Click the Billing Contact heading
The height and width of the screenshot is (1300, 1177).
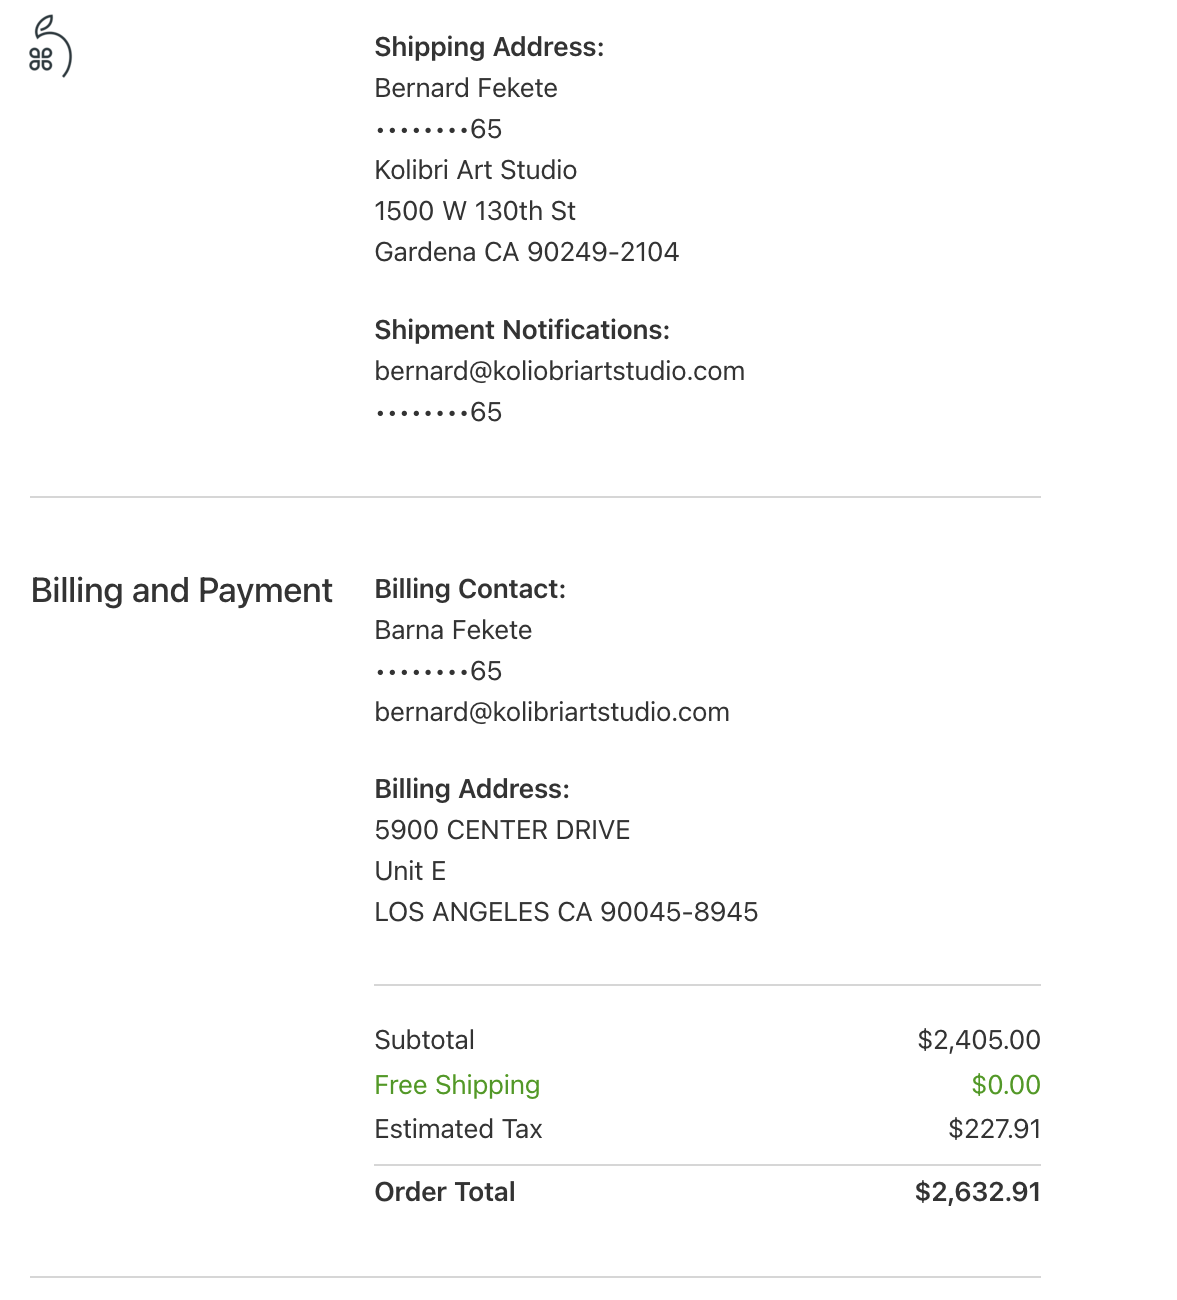470,589
